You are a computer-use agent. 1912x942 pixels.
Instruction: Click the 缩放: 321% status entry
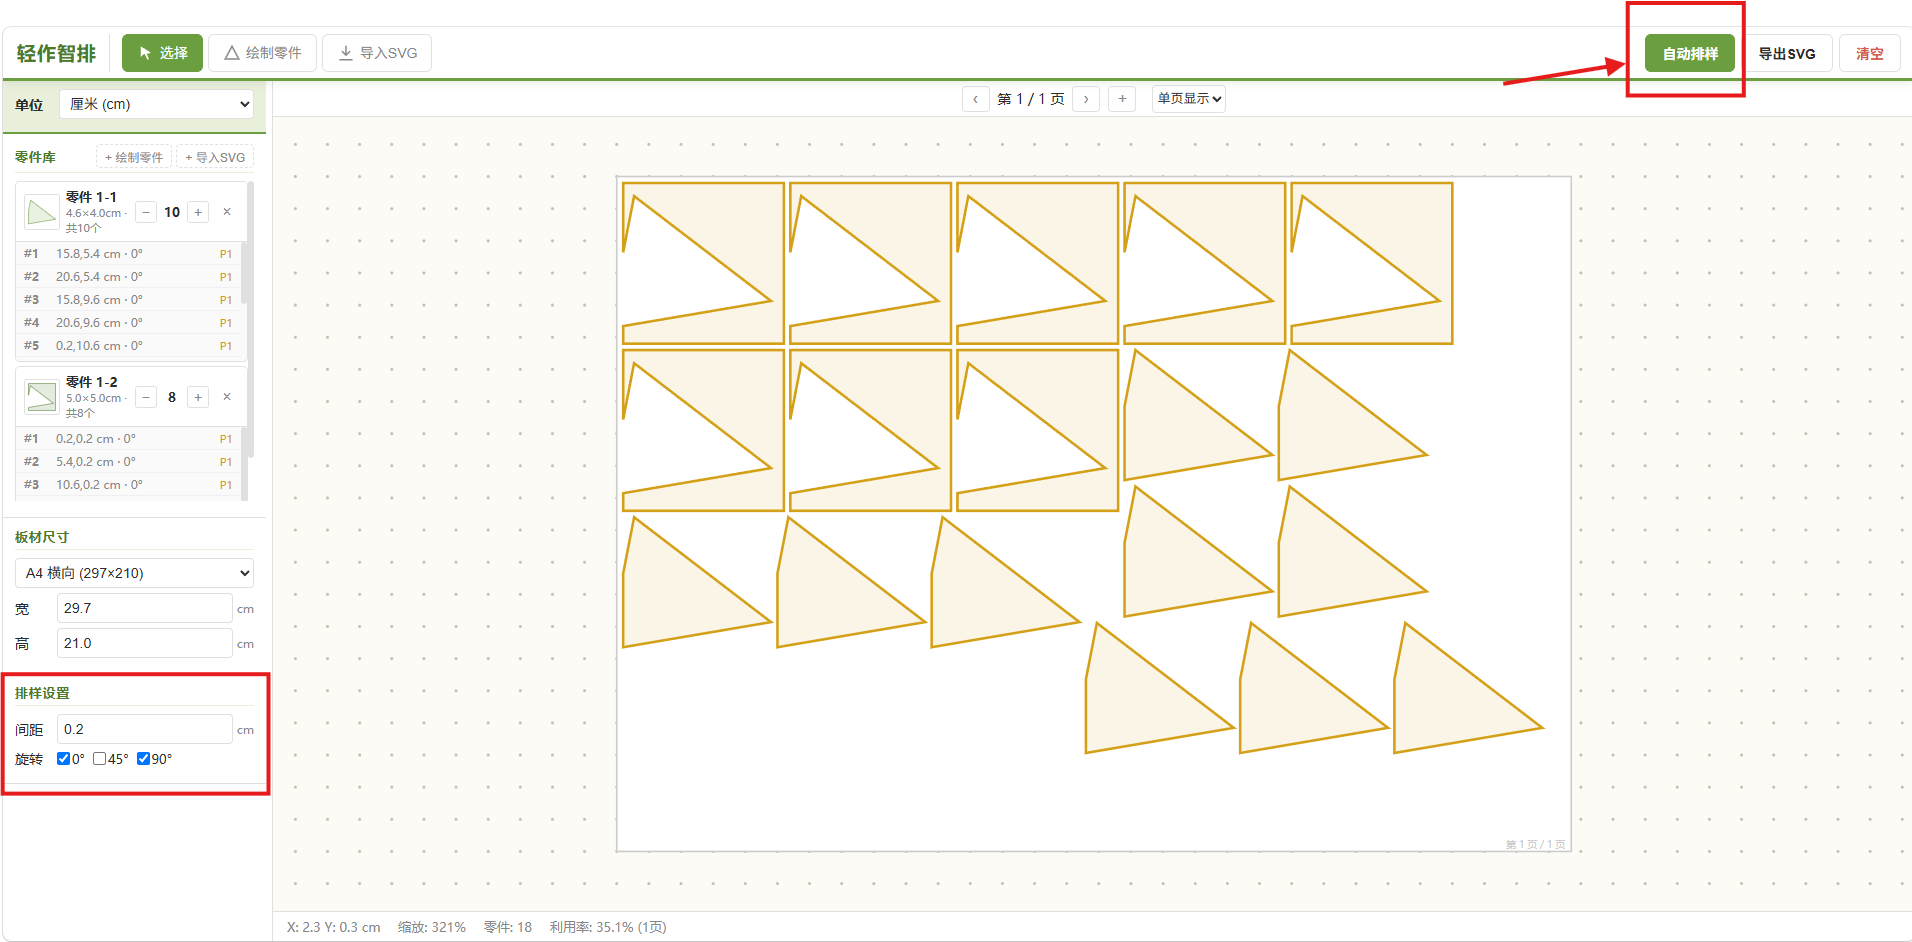tap(432, 927)
